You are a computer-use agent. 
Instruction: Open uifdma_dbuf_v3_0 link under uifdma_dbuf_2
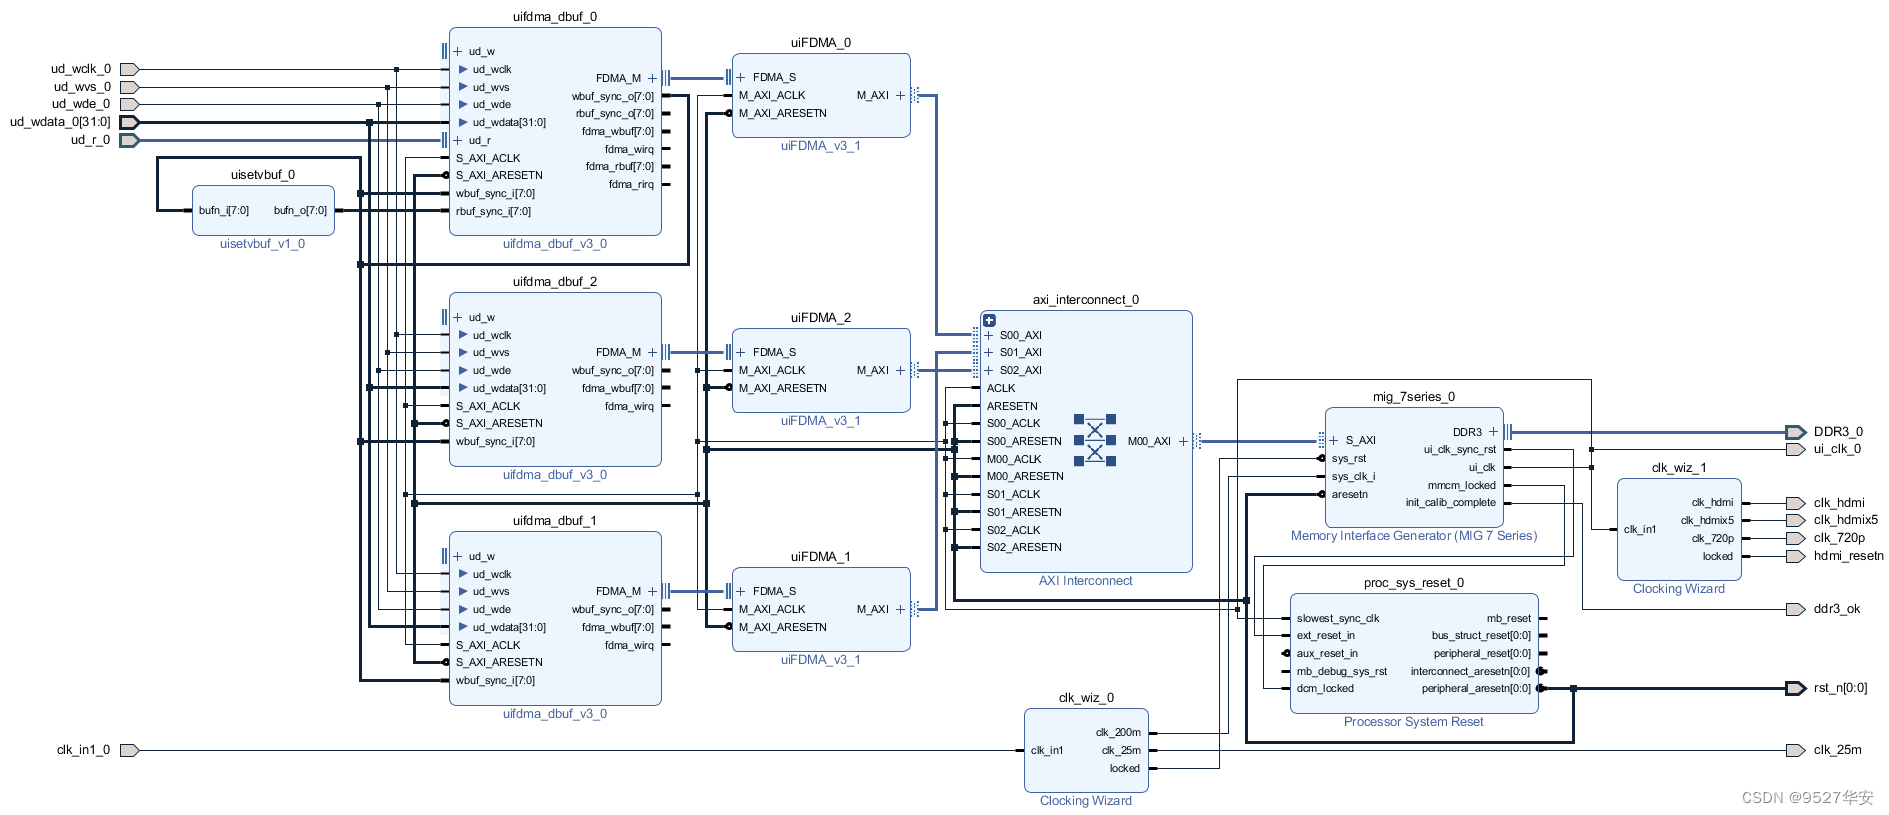coord(554,475)
